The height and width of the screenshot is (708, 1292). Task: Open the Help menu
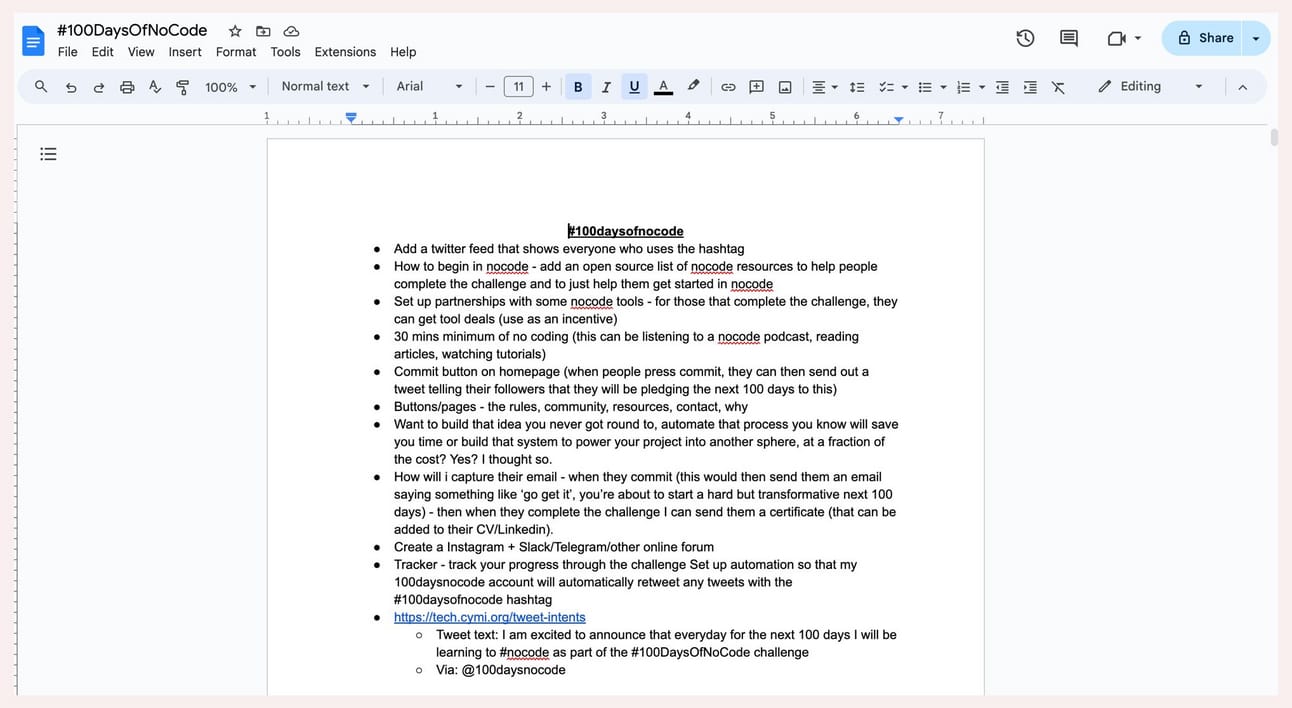403,52
